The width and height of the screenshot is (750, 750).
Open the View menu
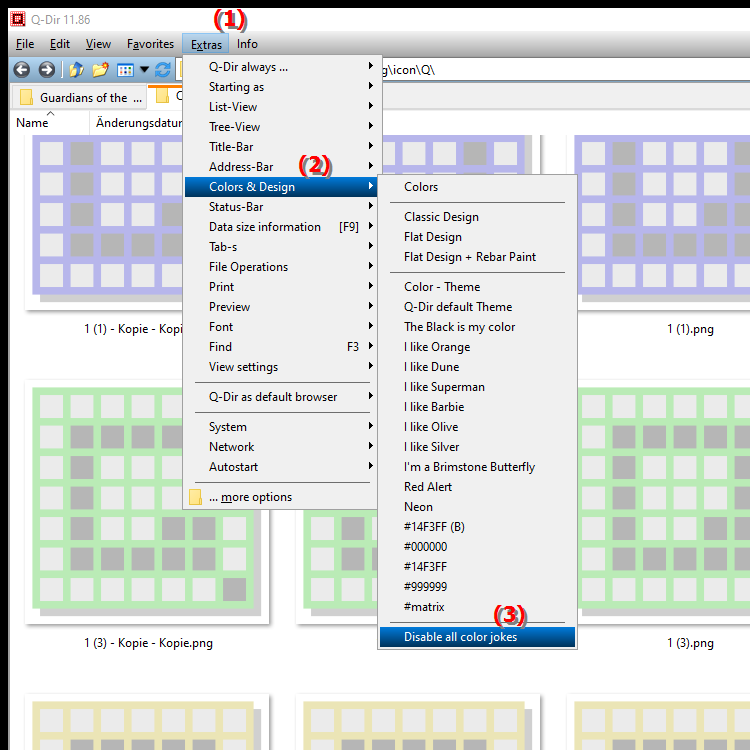(x=98, y=44)
